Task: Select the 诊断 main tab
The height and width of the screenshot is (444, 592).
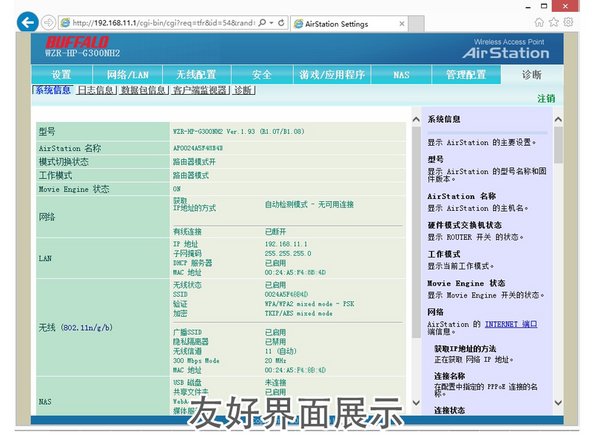Action: 532,74
